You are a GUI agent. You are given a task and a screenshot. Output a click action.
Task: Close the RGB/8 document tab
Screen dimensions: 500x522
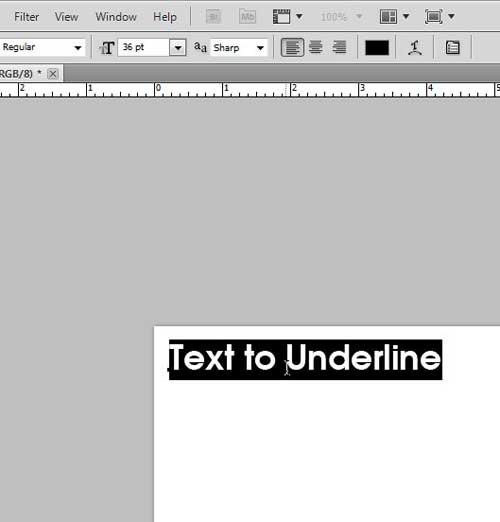pyautogui.click(x=53, y=74)
